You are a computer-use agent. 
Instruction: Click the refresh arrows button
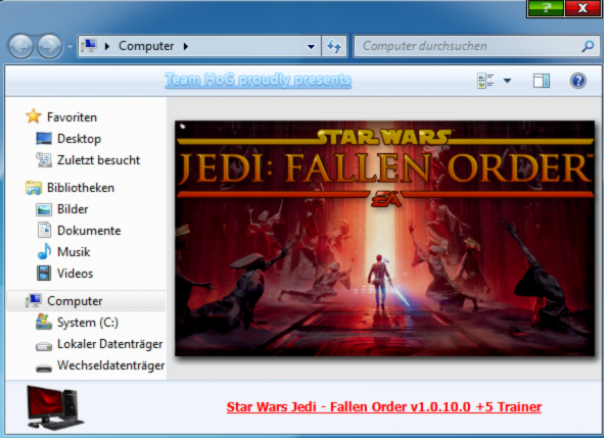point(334,46)
